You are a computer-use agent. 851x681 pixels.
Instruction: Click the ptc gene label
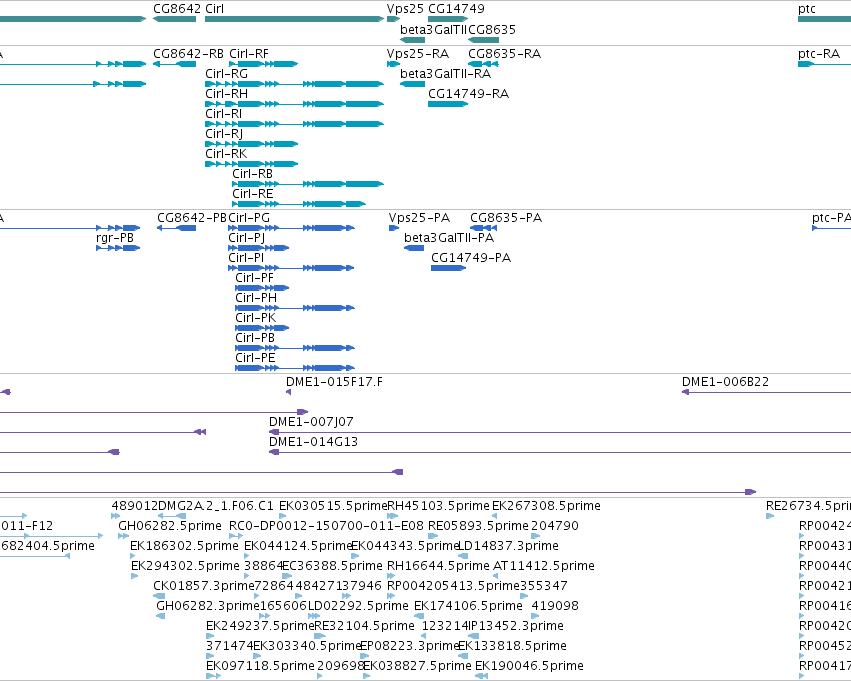point(806,9)
